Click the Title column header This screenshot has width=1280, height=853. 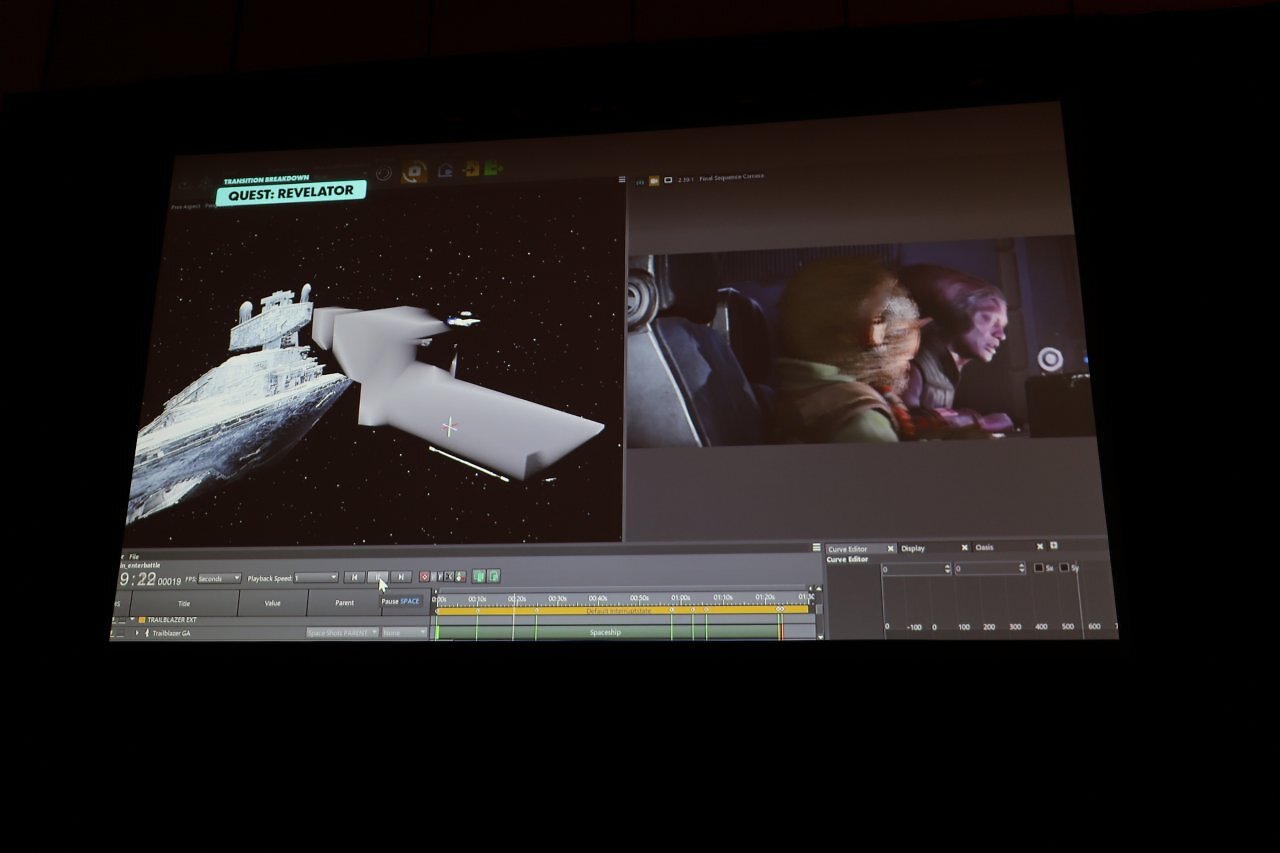pyautogui.click(x=184, y=603)
